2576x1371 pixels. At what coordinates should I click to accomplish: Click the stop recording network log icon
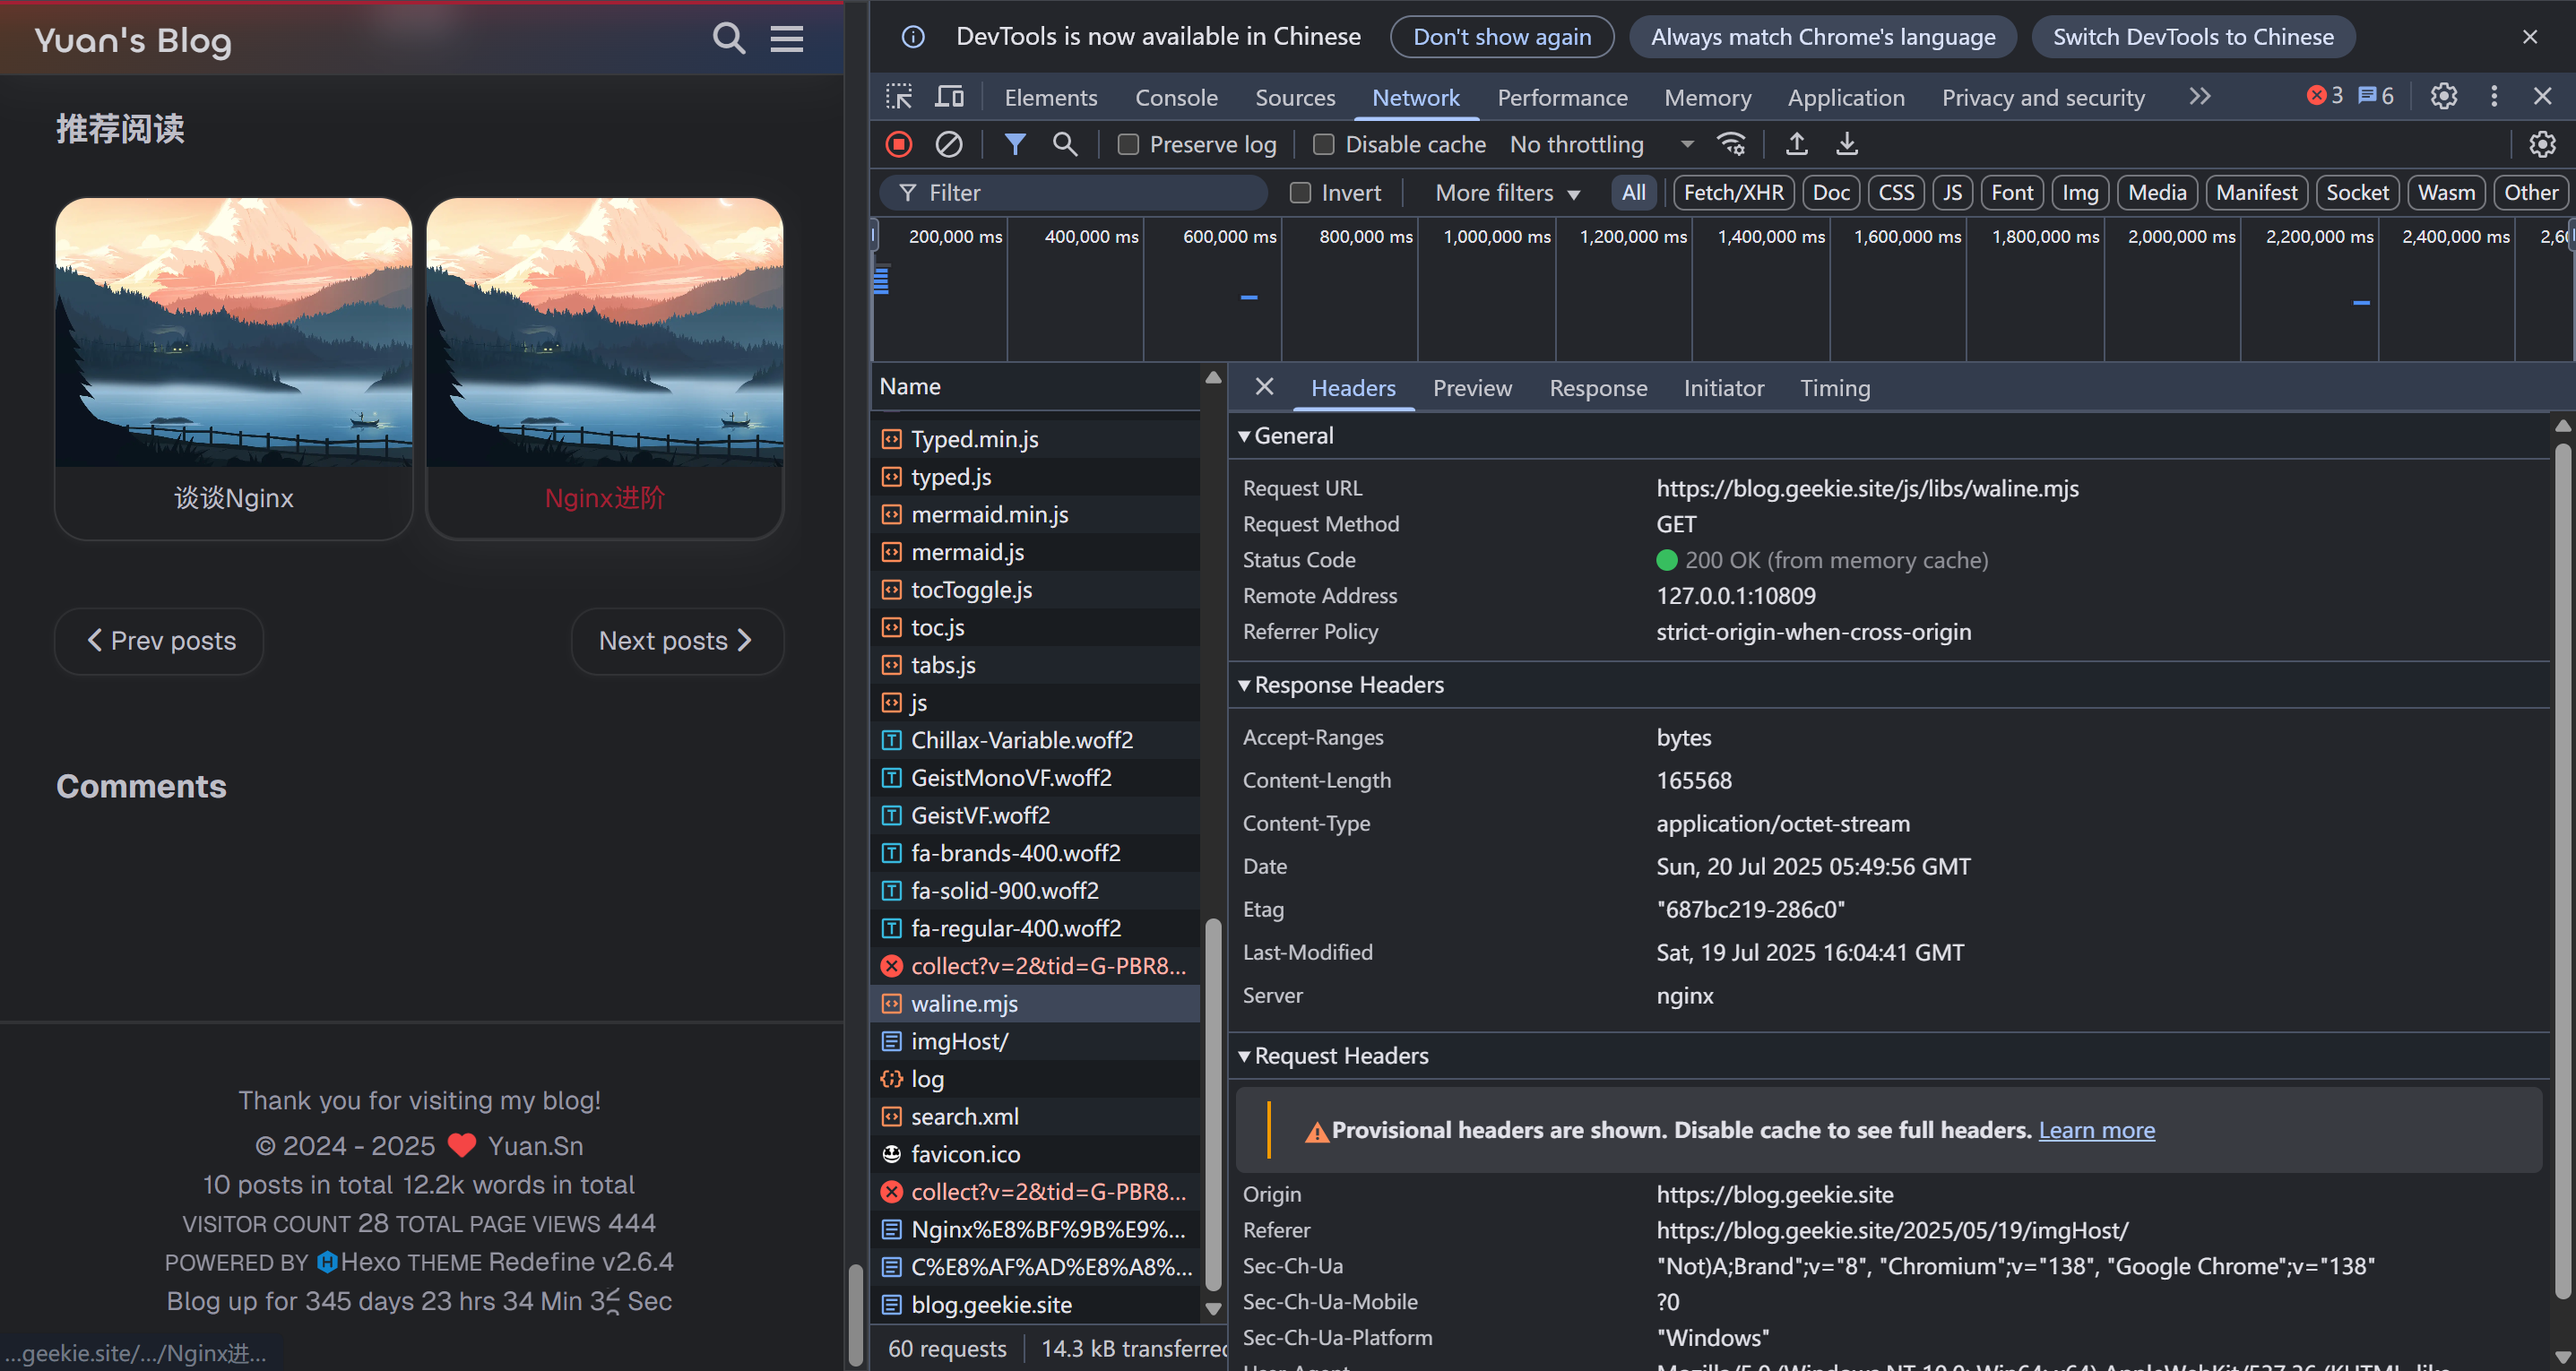point(898,144)
